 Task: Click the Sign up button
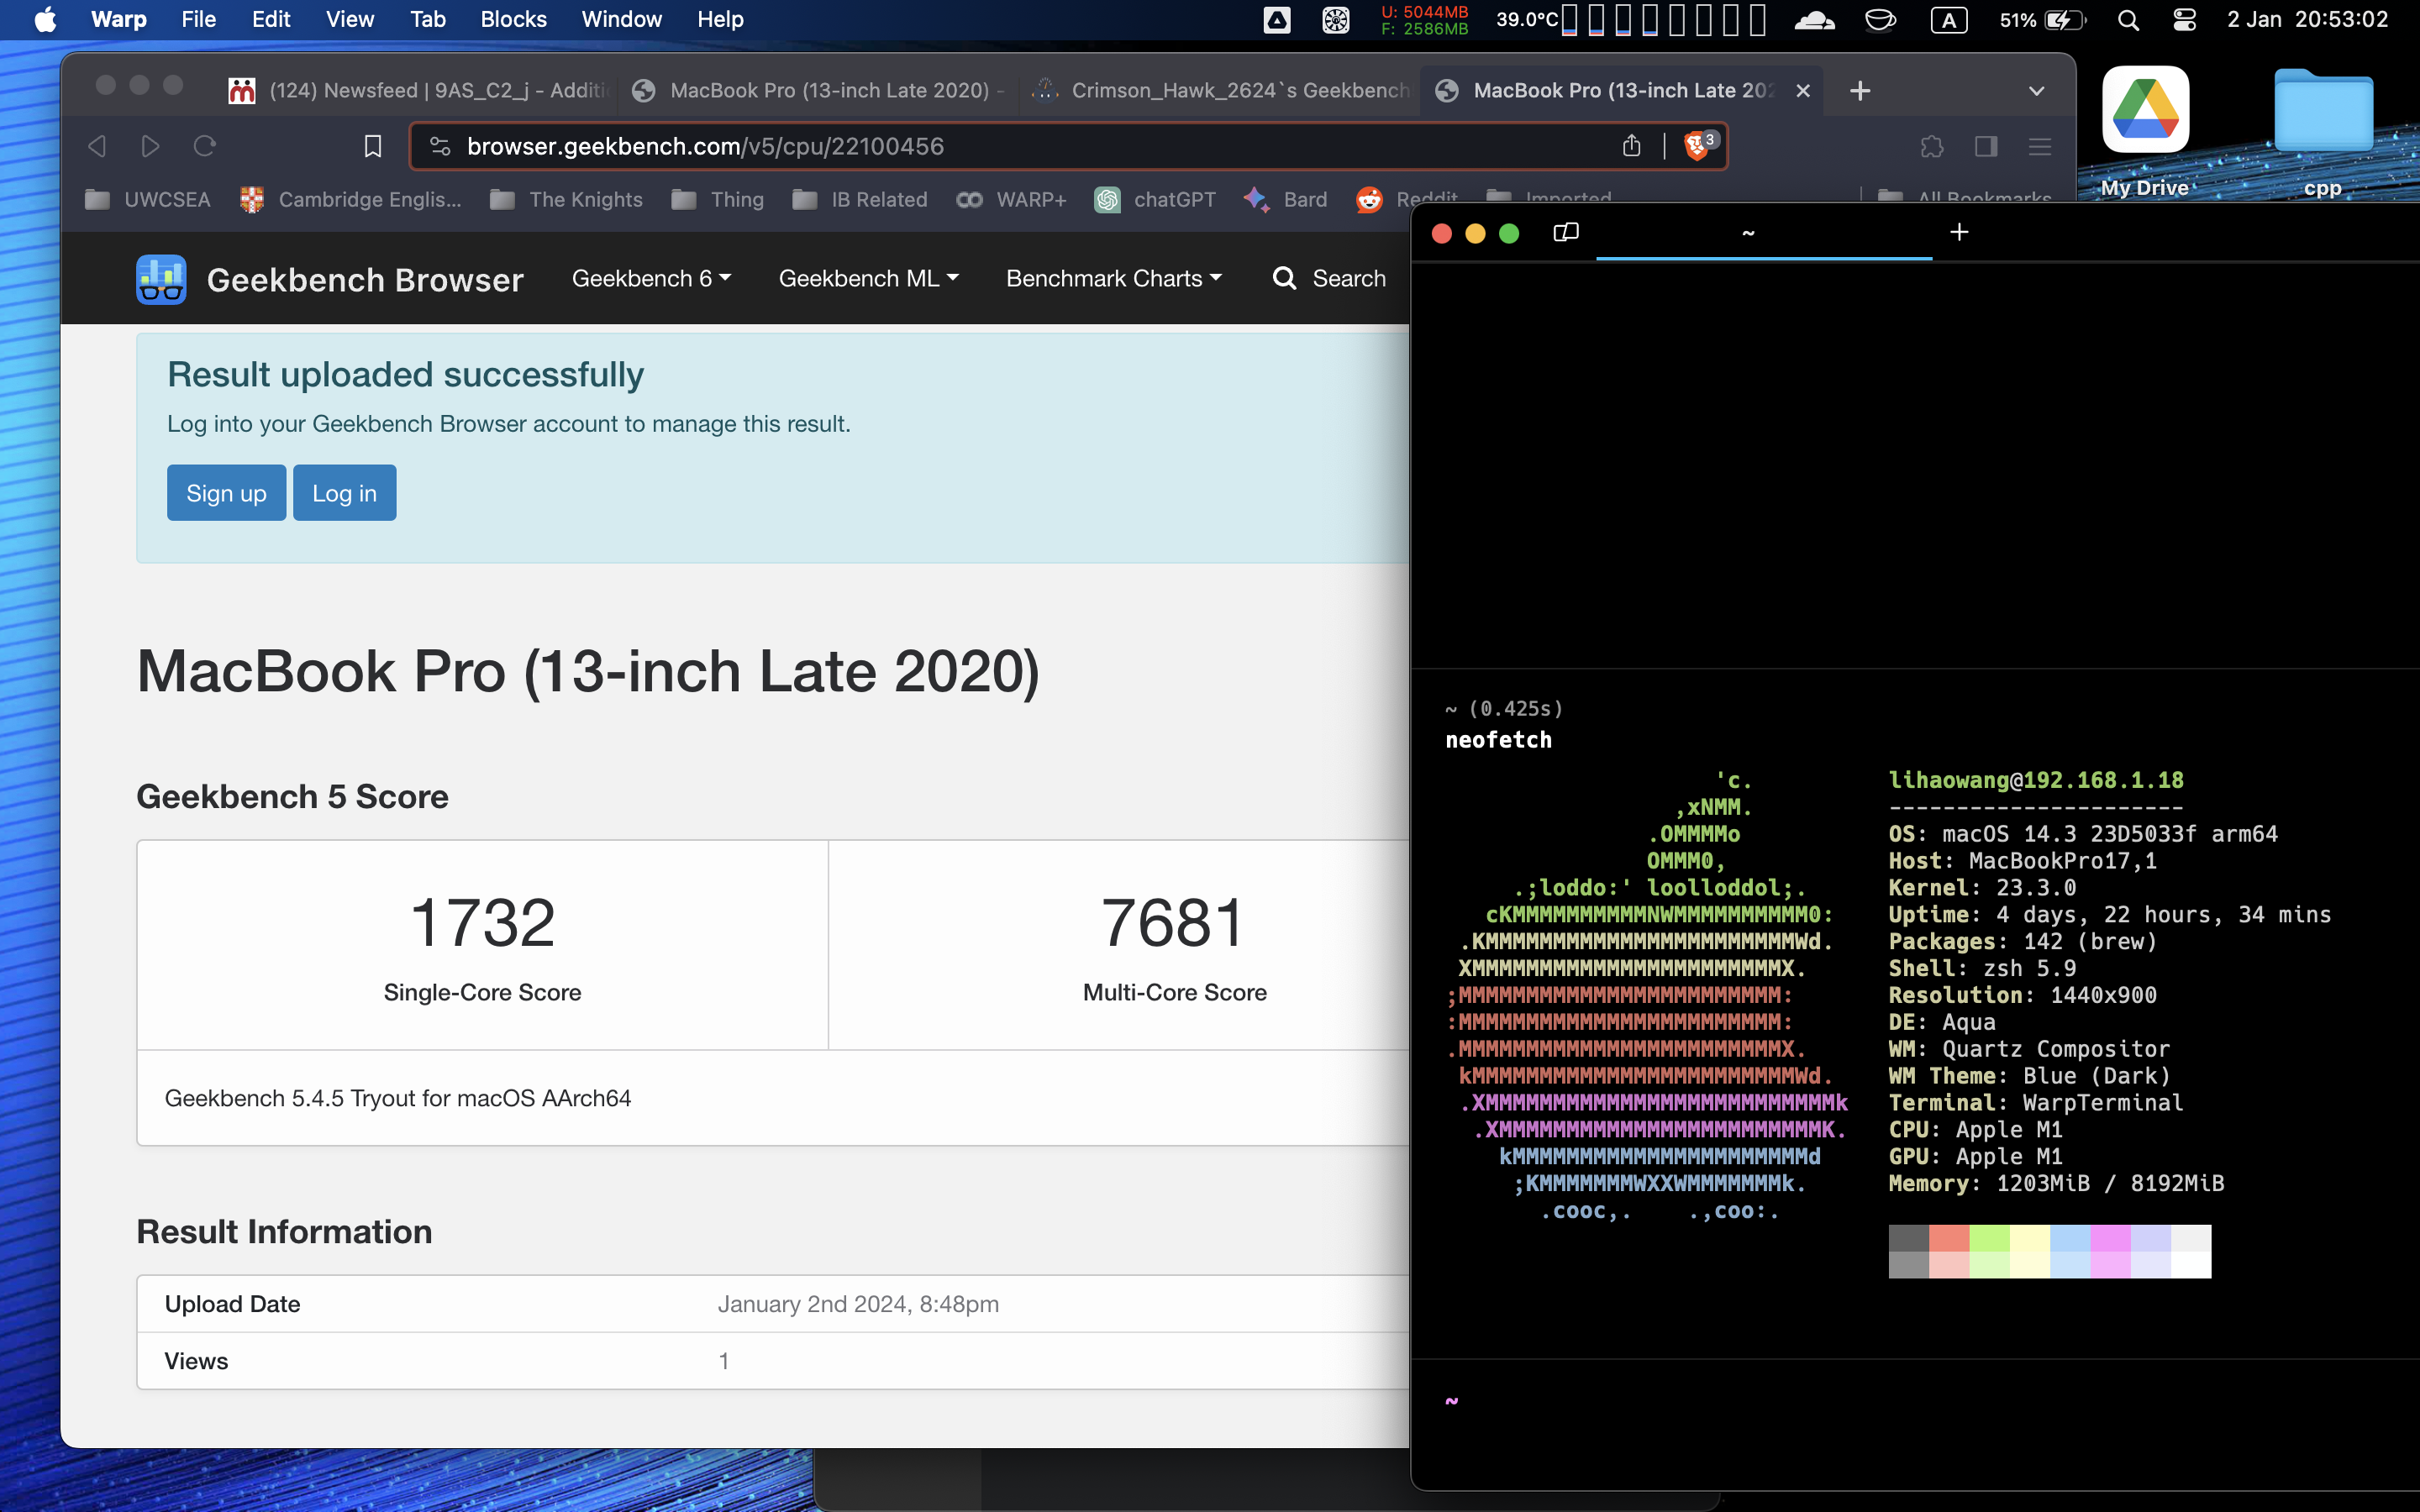point(226,493)
